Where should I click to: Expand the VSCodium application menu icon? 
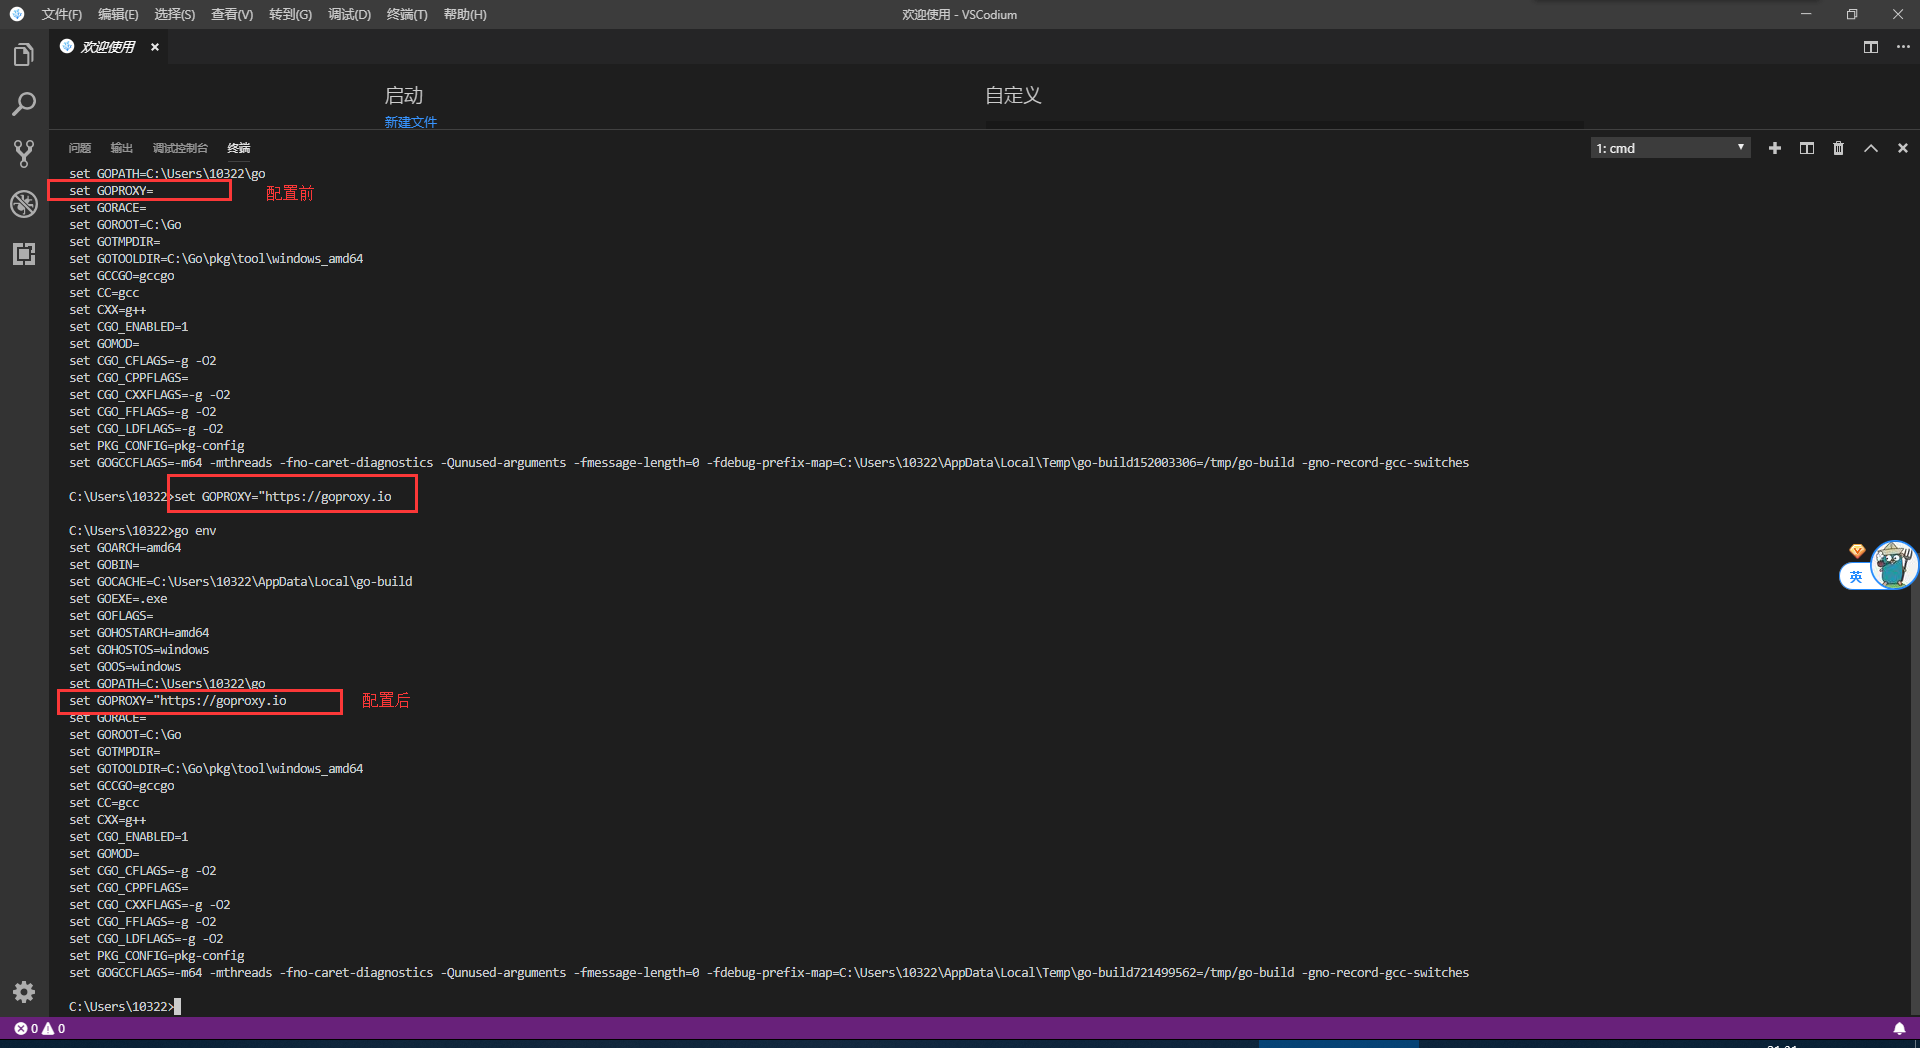16,14
